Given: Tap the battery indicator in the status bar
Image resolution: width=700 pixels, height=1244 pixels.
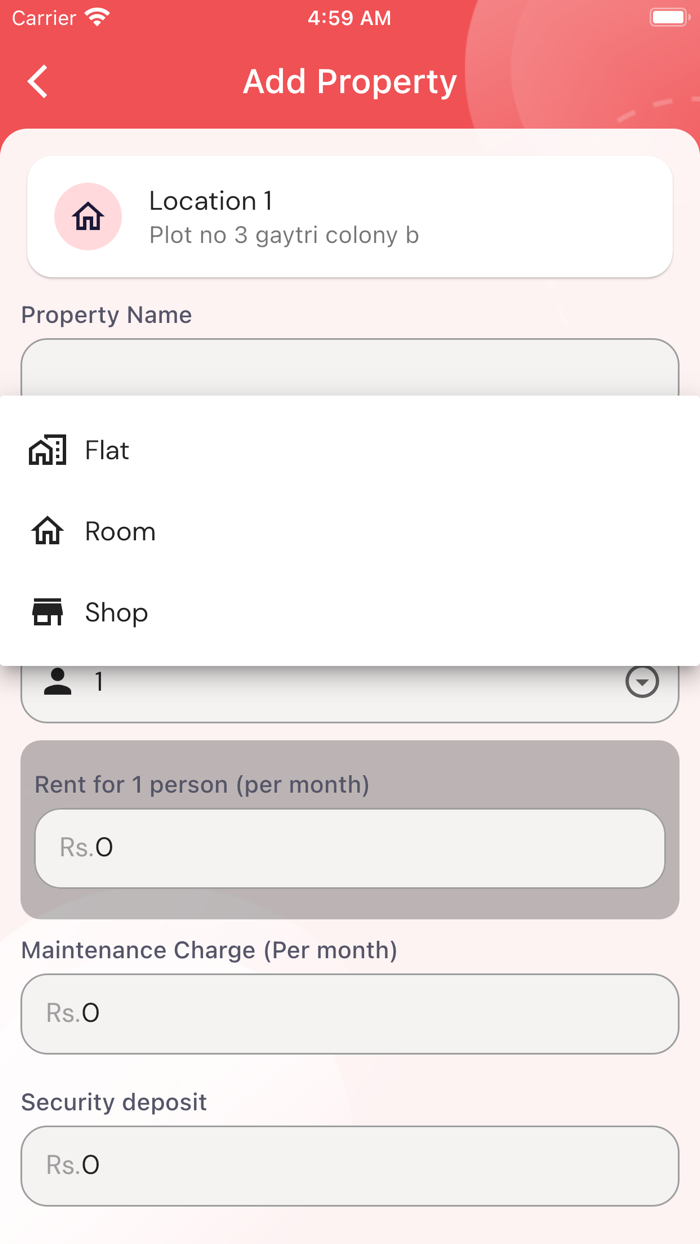Looking at the screenshot, I should [668, 16].
